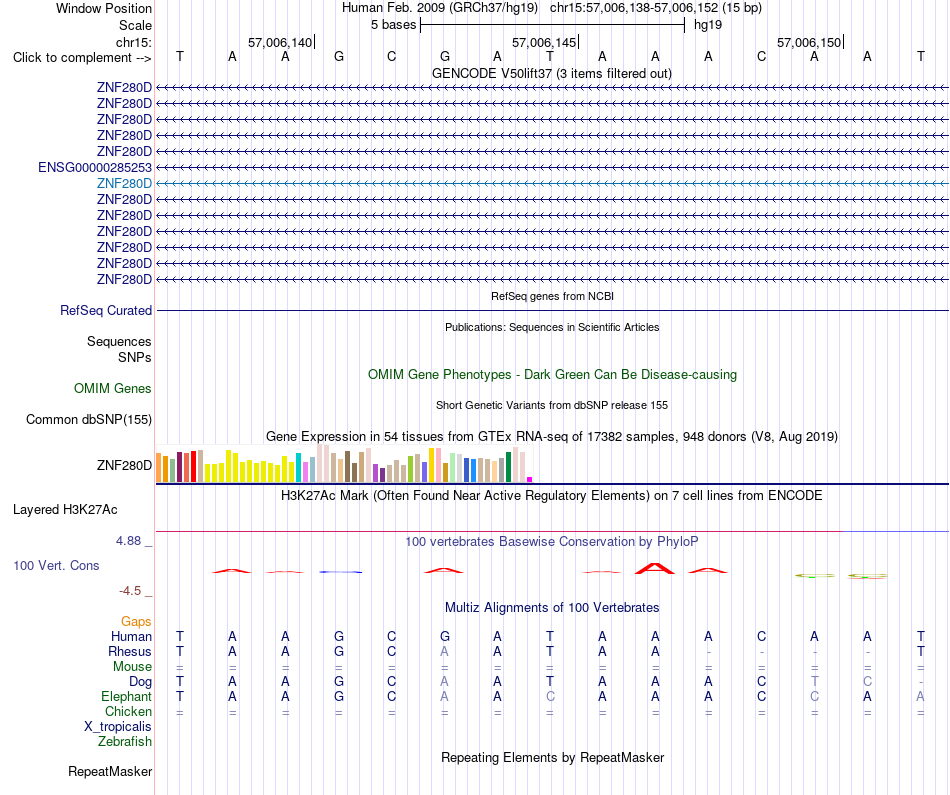Select the Scale track label
This screenshot has height=795, width=950.
(x=135, y=25)
